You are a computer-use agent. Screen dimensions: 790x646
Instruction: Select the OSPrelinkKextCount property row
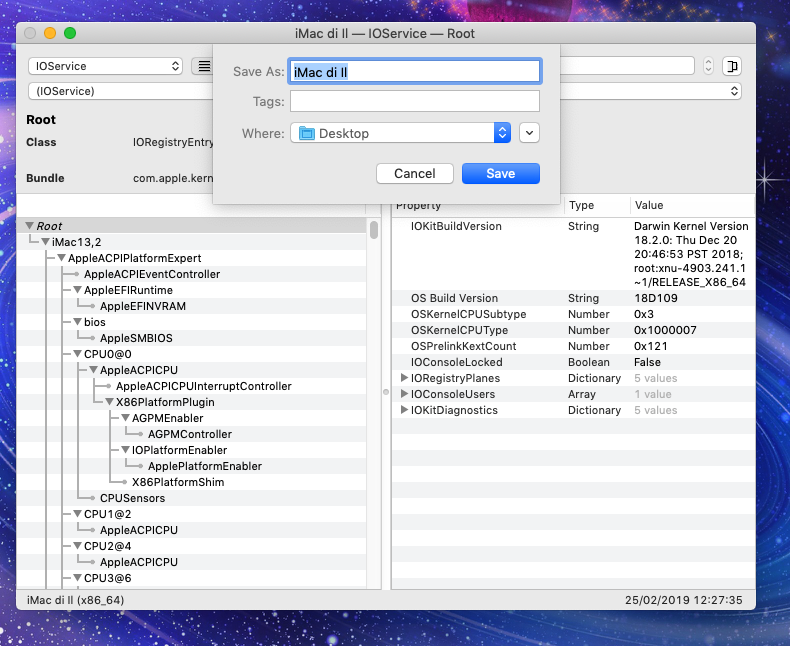click(x=573, y=346)
